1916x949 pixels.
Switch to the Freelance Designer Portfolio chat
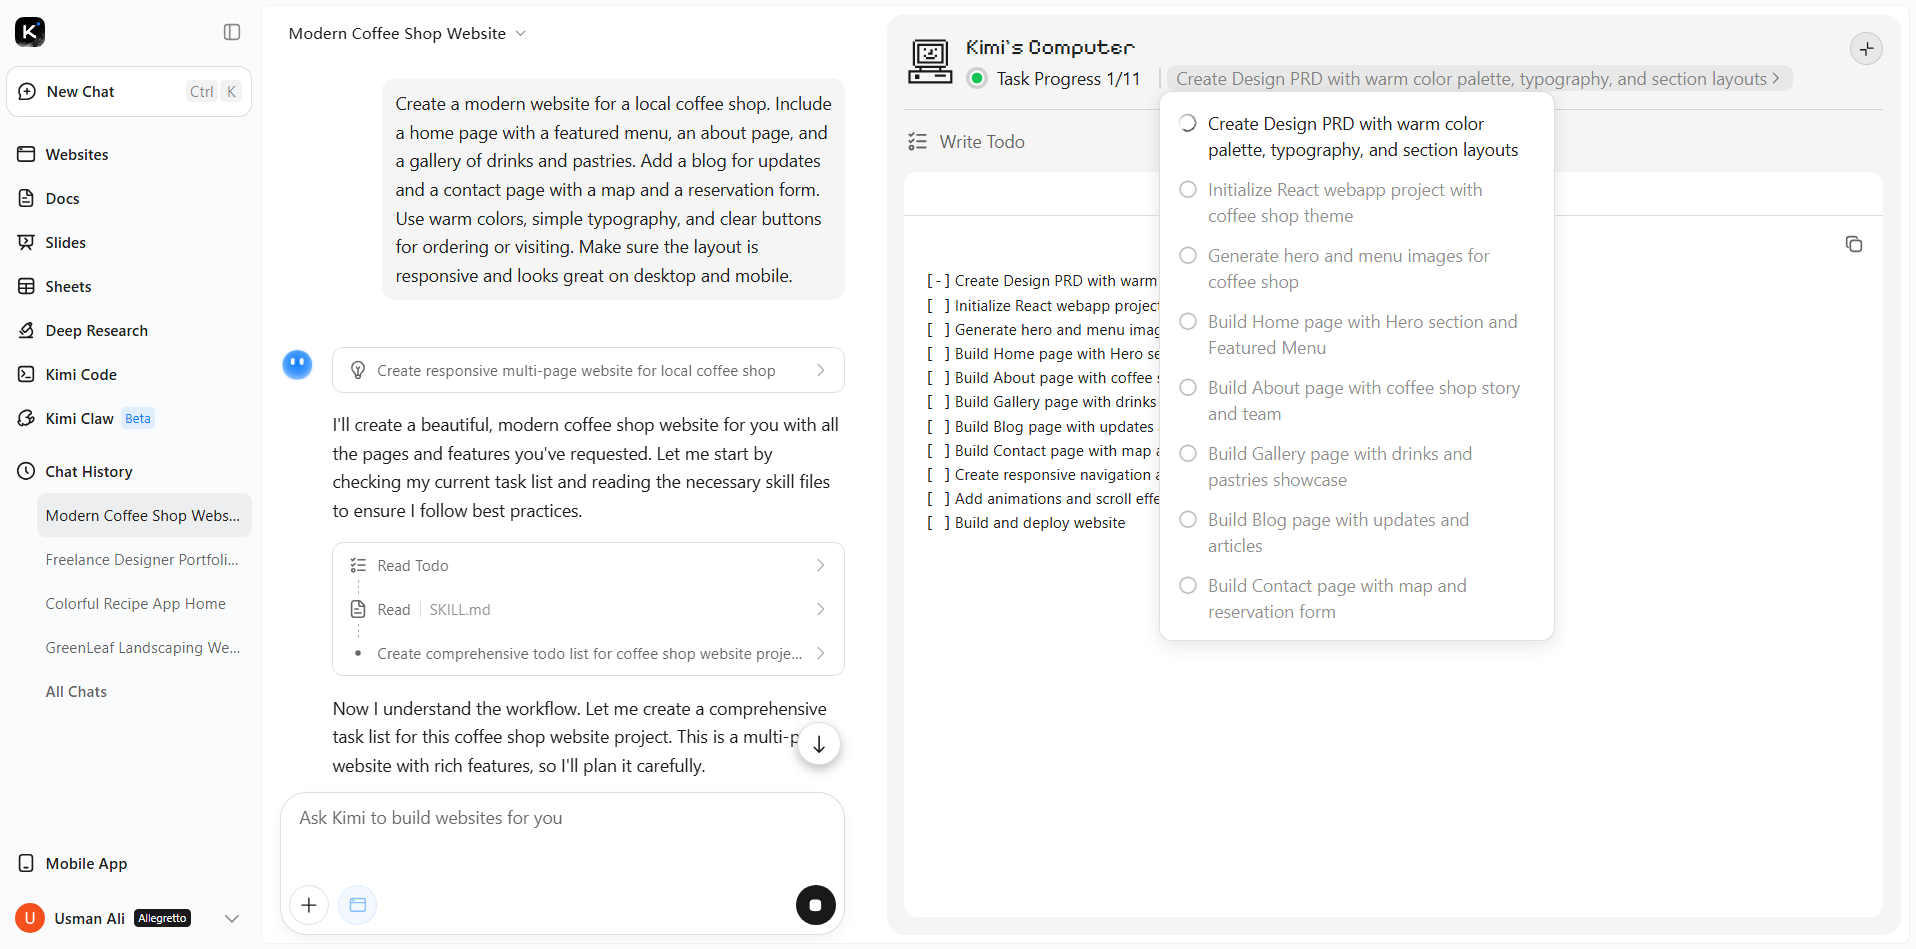(x=143, y=560)
